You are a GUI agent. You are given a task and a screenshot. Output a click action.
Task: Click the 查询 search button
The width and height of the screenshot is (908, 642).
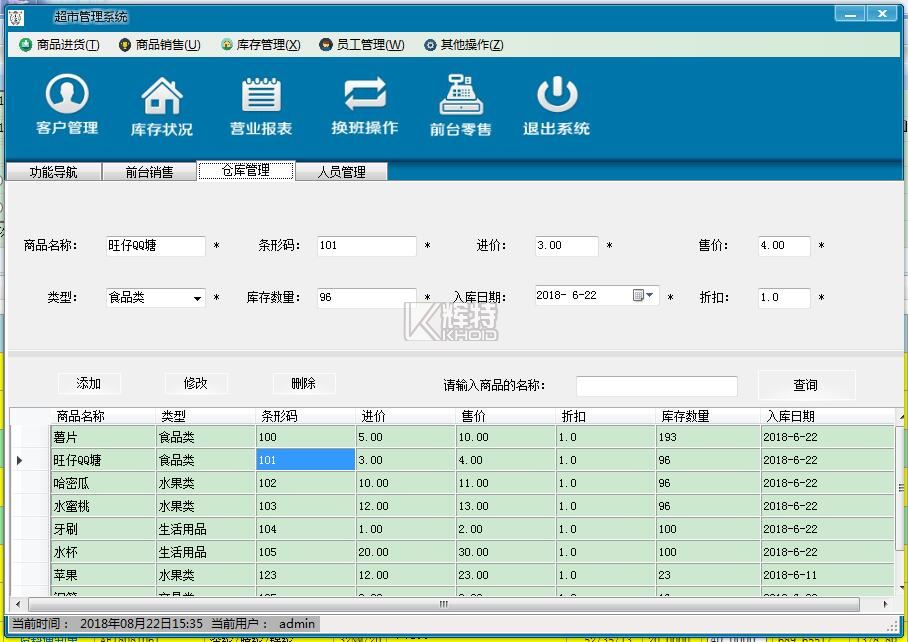click(x=805, y=385)
